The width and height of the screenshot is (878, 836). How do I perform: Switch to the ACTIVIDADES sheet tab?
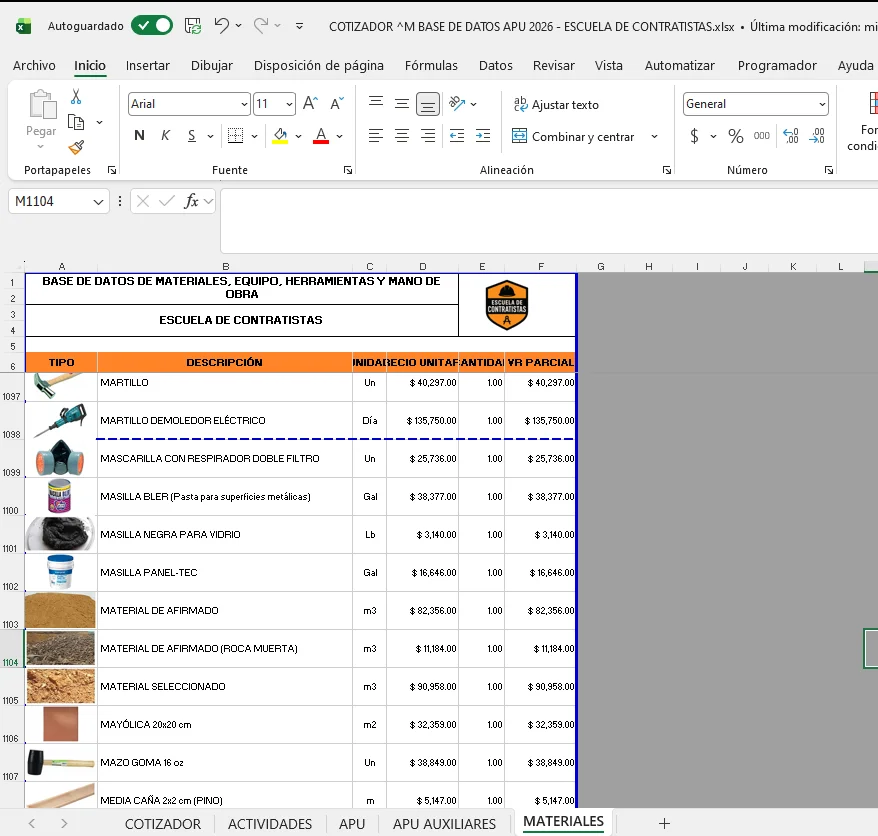pos(270,824)
